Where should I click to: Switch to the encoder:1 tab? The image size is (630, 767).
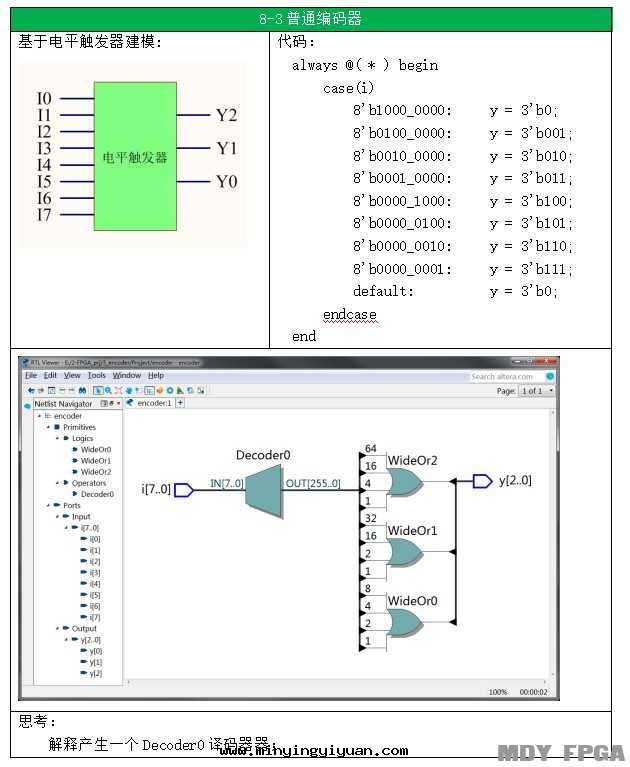tap(153, 403)
